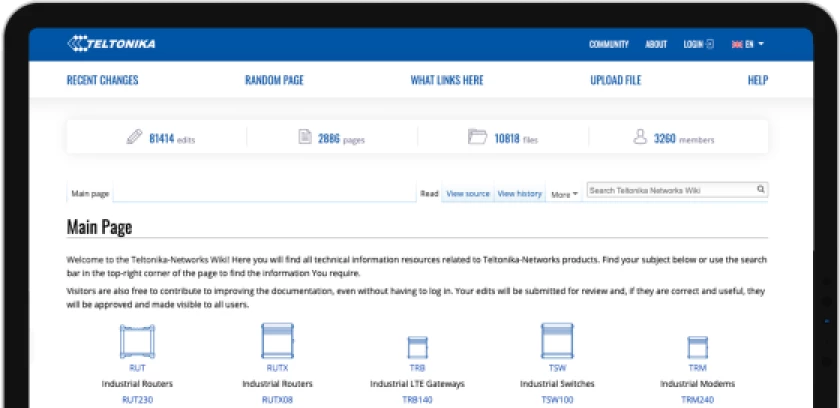Open the TRB link
Screen dimensions: 840x408
417,368
